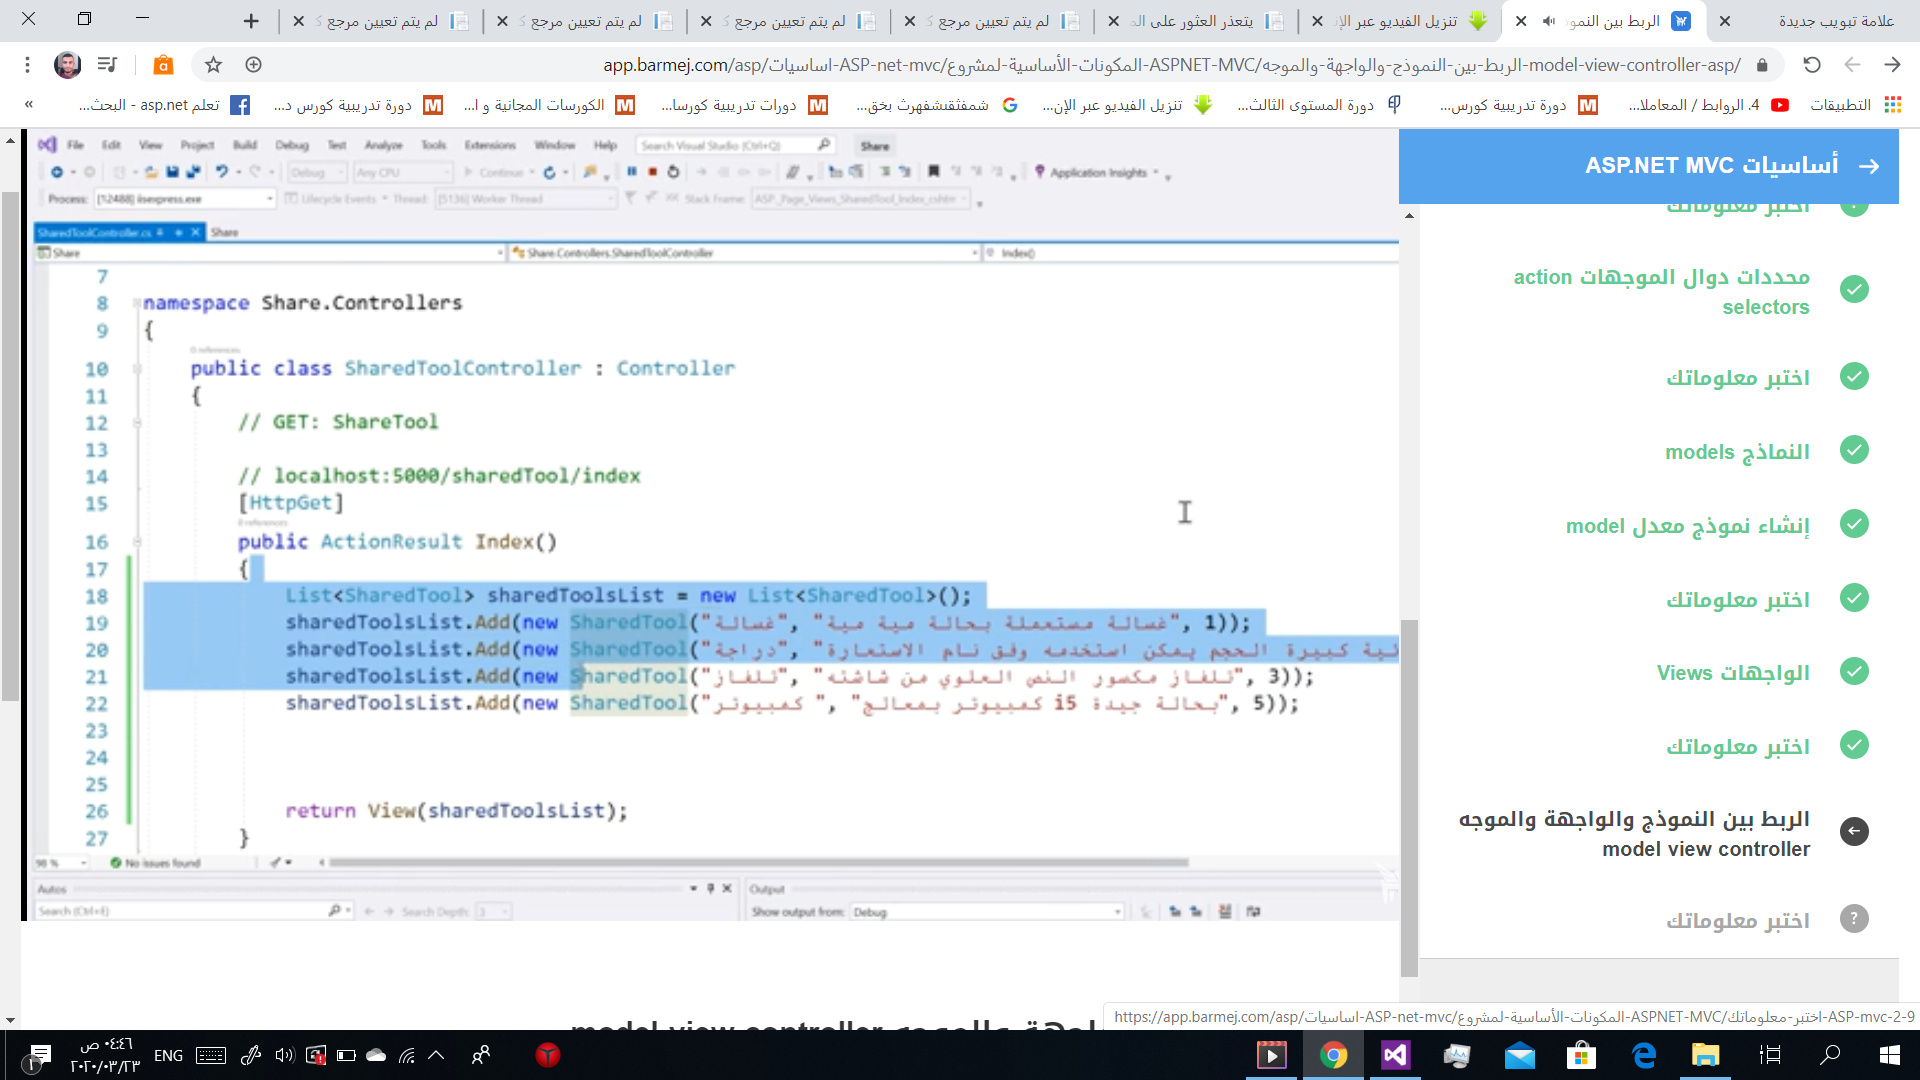Open Visual Studio from the taskbar
The height and width of the screenshot is (1080, 1920).
[x=1395, y=1055]
